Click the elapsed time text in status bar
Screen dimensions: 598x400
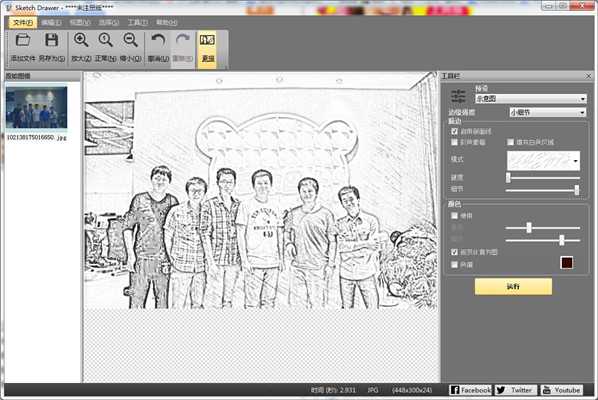click(333, 390)
